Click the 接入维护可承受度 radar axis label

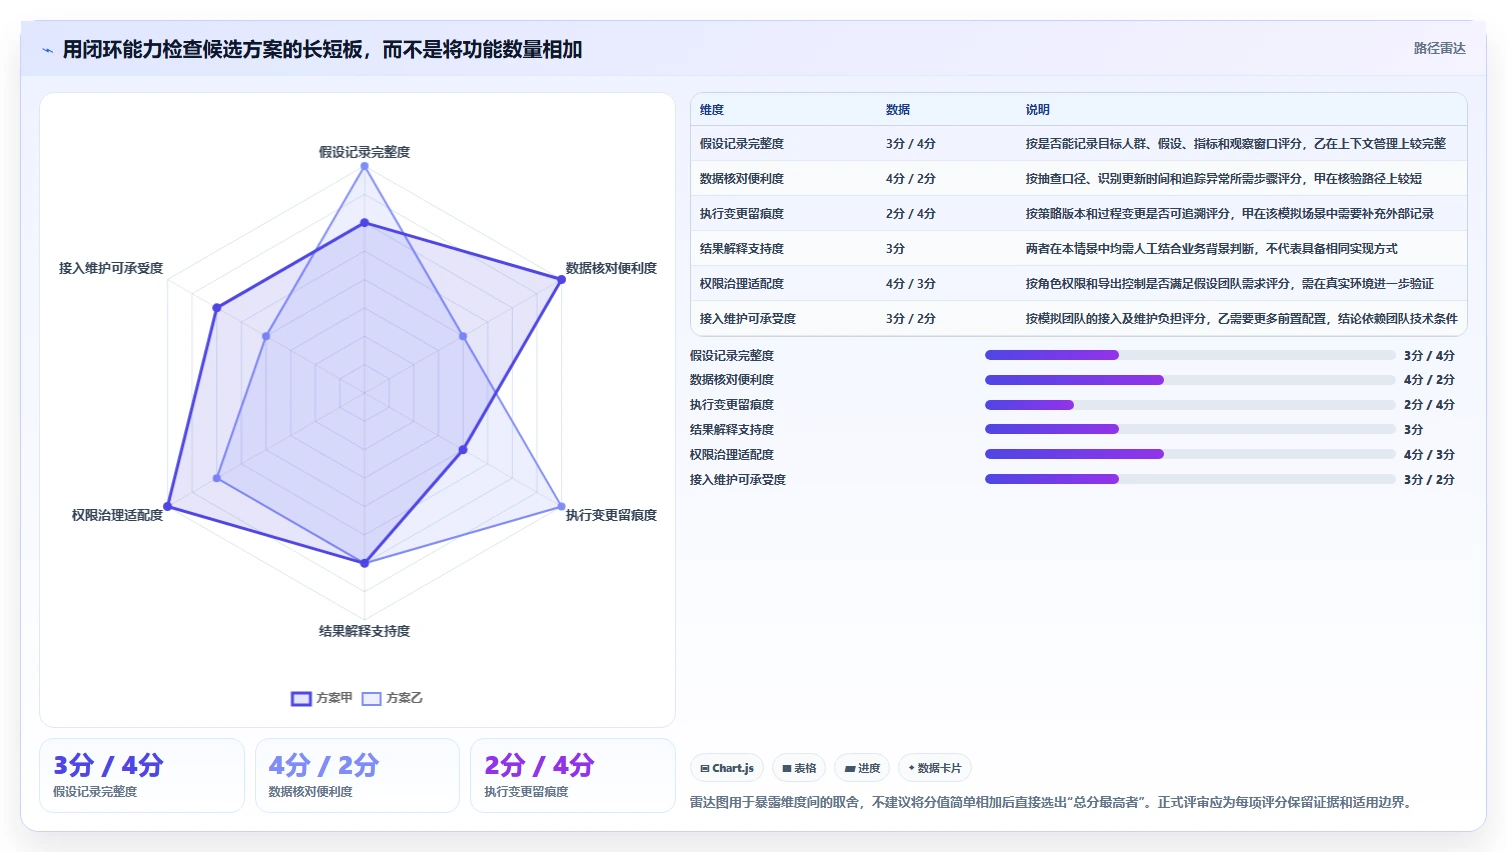click(x=111, y=268)
